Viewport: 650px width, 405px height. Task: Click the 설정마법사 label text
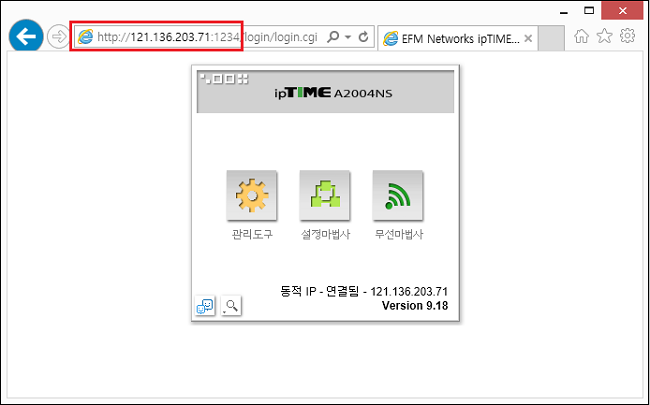tap(325, 235)
